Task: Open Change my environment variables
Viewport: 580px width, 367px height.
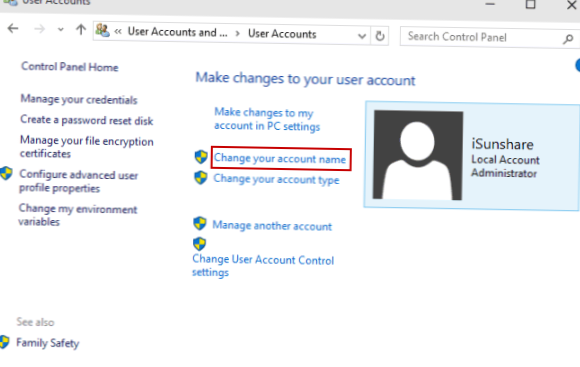Action: pos(78,215)
